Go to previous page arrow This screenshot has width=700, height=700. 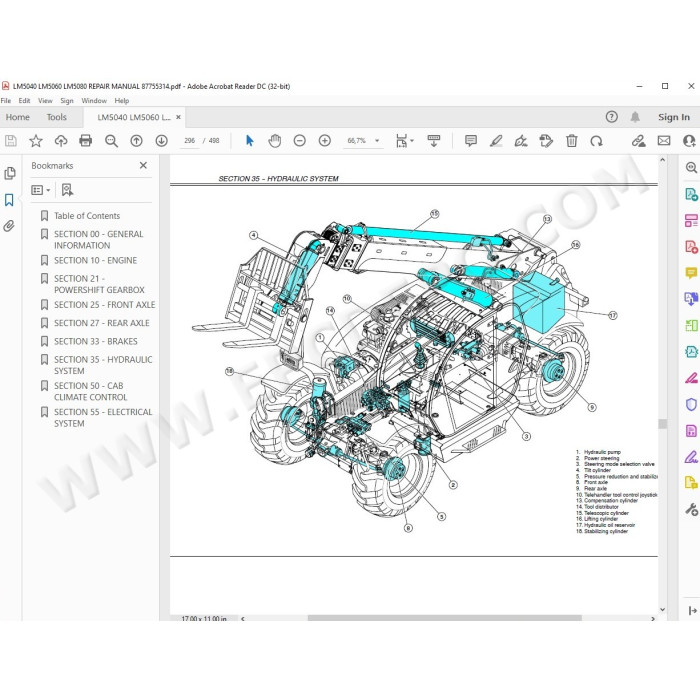point(137,141)
